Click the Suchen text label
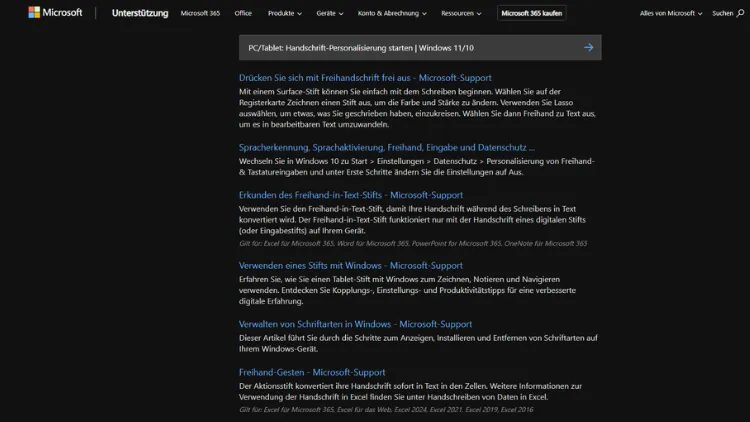The width and height of the screenshot is (750, 422). click(721, 13)
